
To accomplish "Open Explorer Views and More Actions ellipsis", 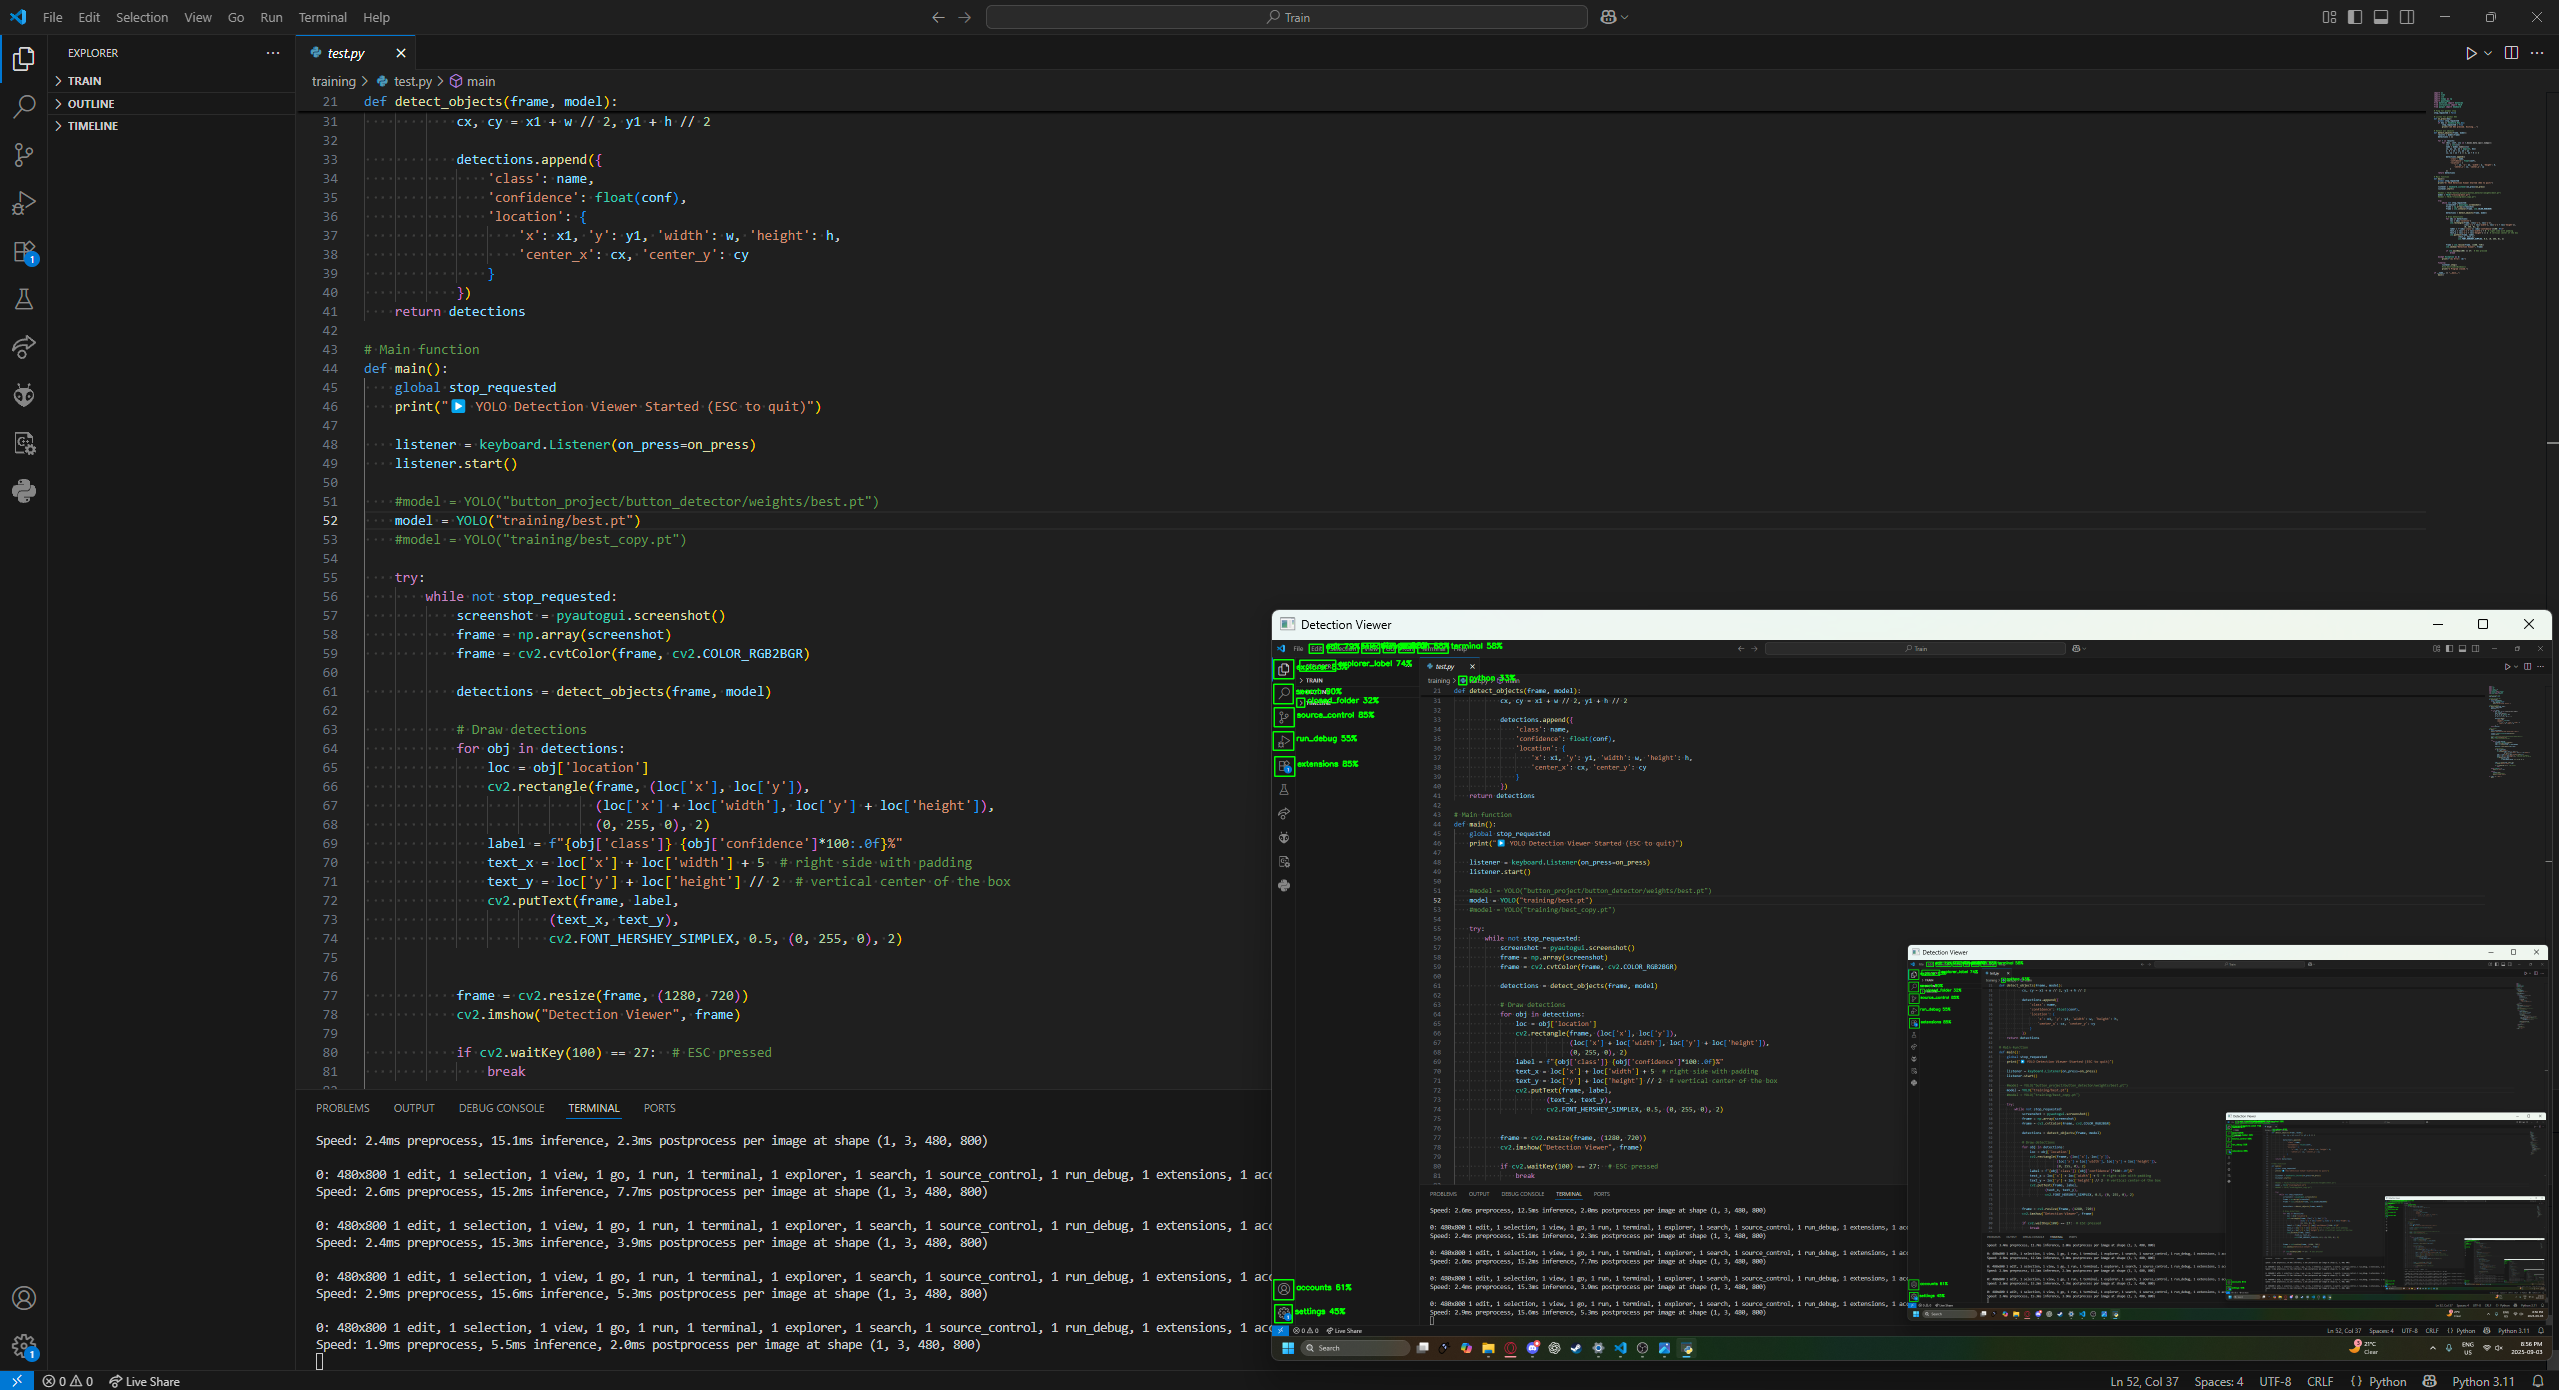I will pyautogui.click(x=273, y=53).
